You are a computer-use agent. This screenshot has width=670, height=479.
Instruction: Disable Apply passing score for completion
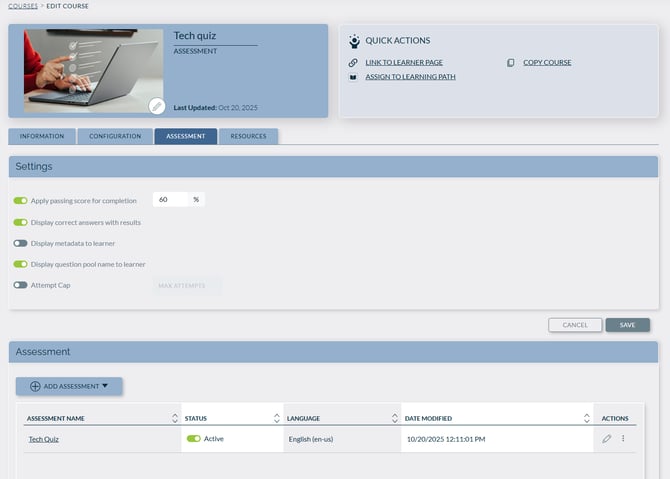[x=20, y=200]
